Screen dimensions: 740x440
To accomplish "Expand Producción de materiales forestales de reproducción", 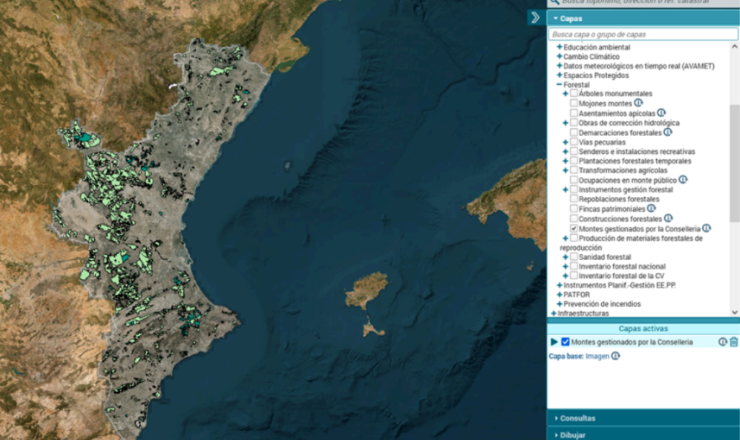I will (x=565, y=238).
